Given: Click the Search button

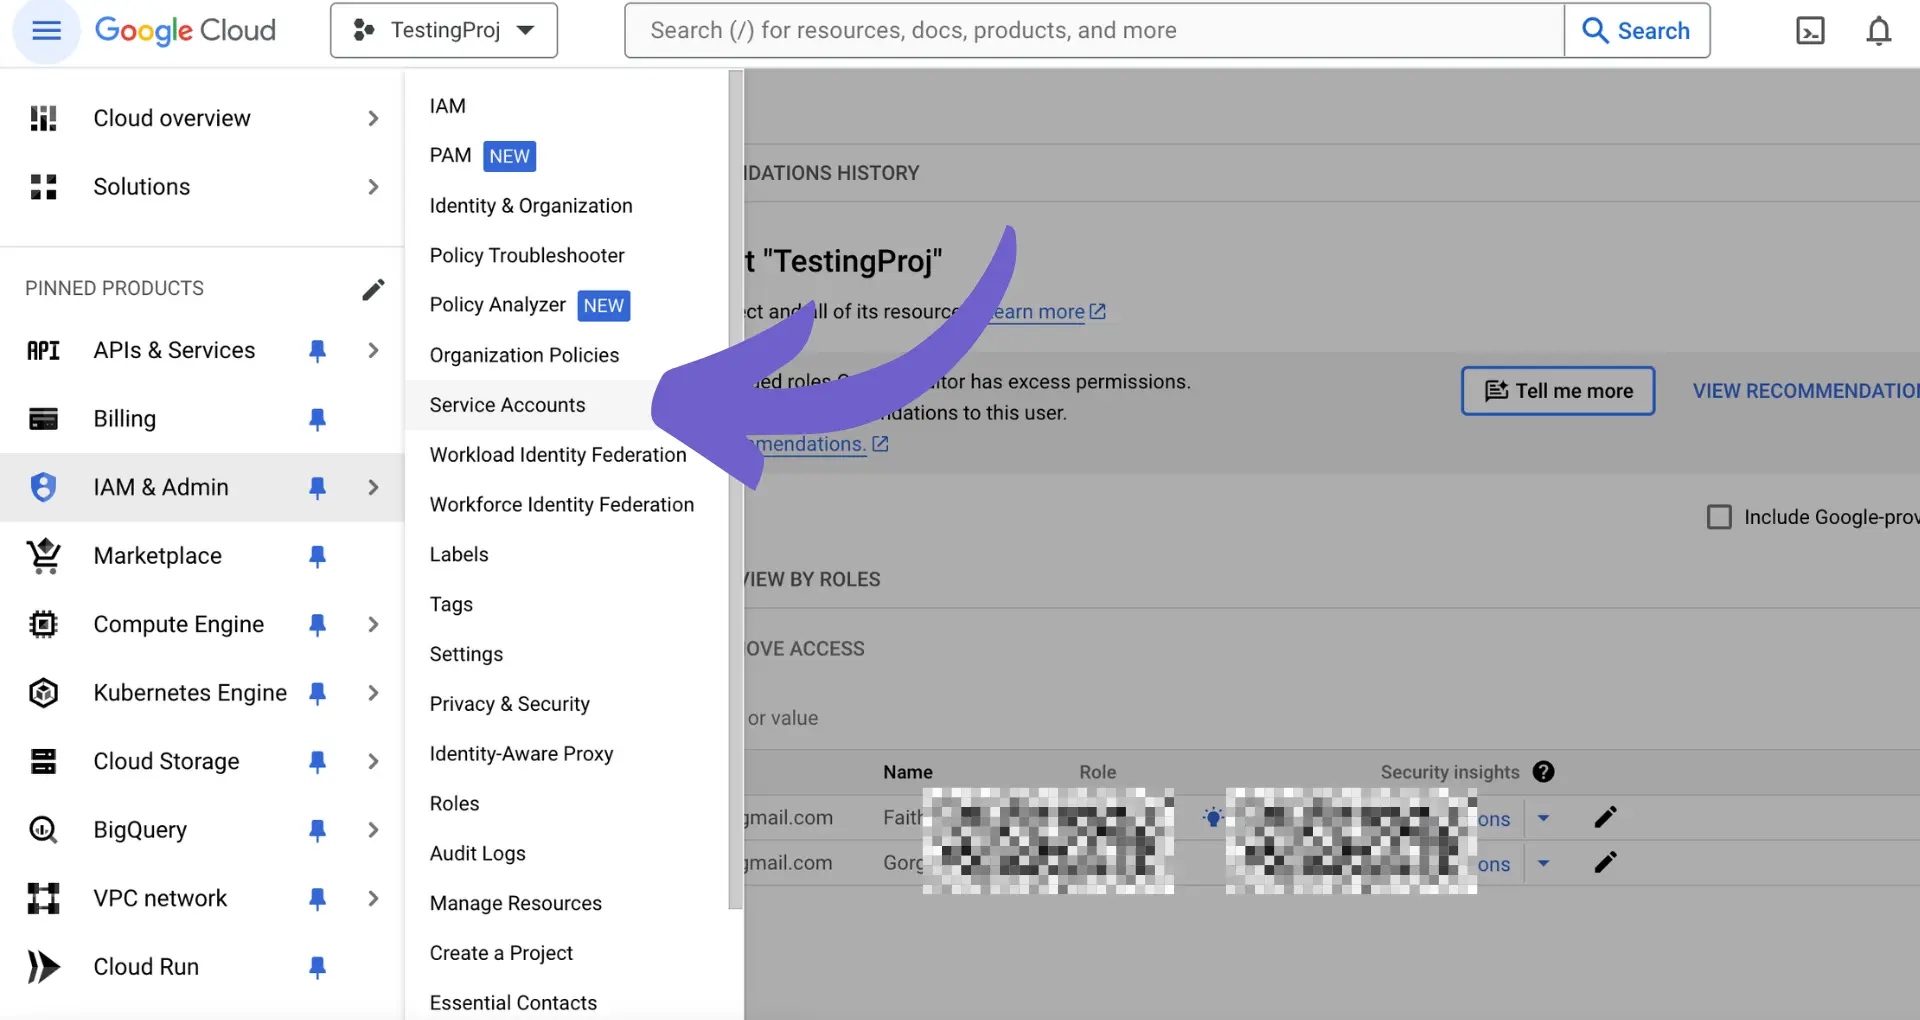Looking at the screenshot, I should coord(1637,30).
